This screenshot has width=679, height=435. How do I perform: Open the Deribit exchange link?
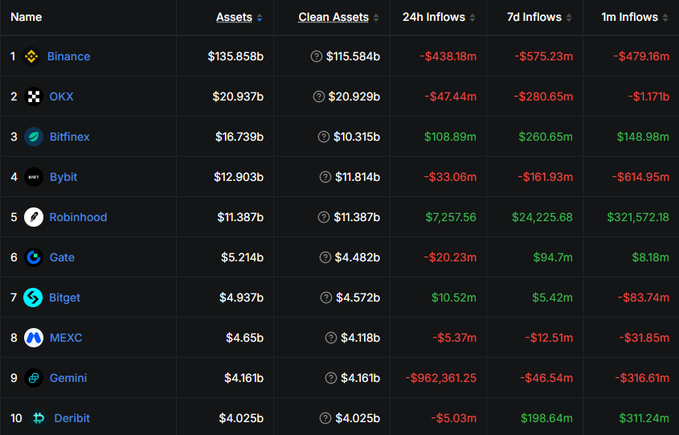coord(72,418)
